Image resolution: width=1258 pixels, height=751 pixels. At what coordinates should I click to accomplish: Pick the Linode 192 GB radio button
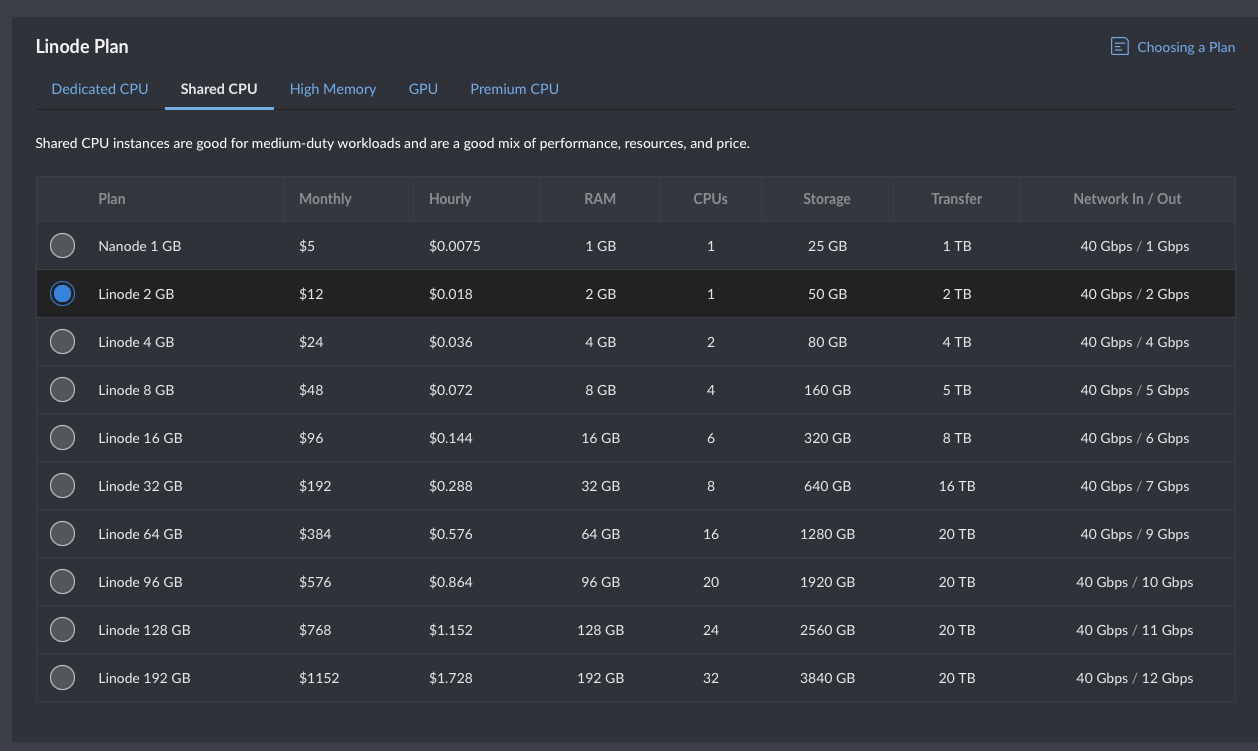tap(62, 677)
